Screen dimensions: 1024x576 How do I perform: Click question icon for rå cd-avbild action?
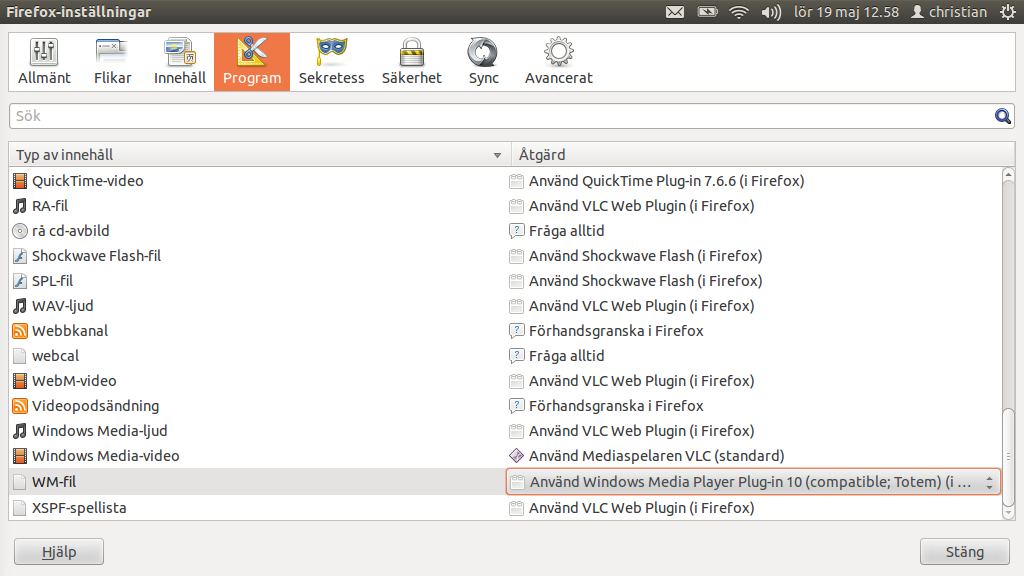point(517,231)
